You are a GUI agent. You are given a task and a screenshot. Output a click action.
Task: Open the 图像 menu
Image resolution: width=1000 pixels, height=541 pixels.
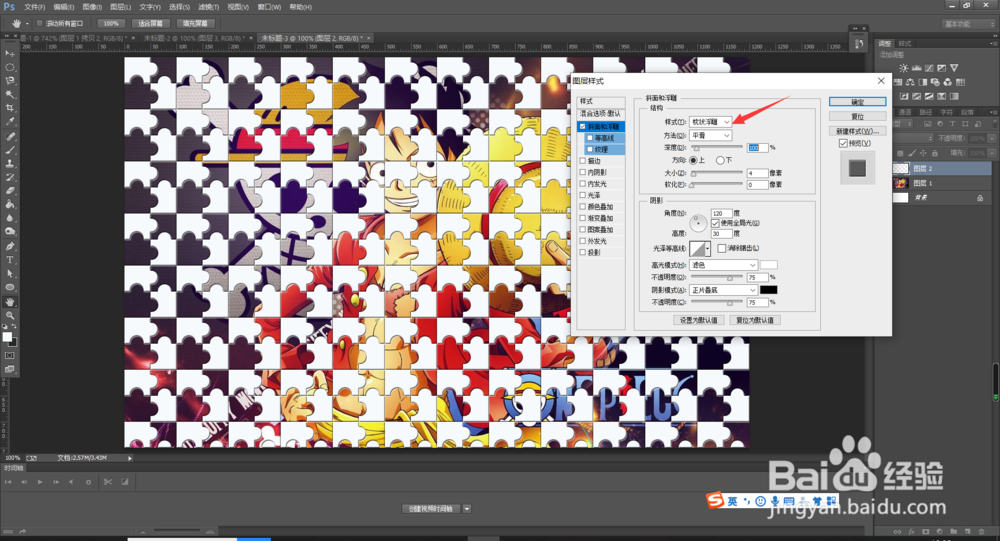pyautogui.click(x=92, y=7)
